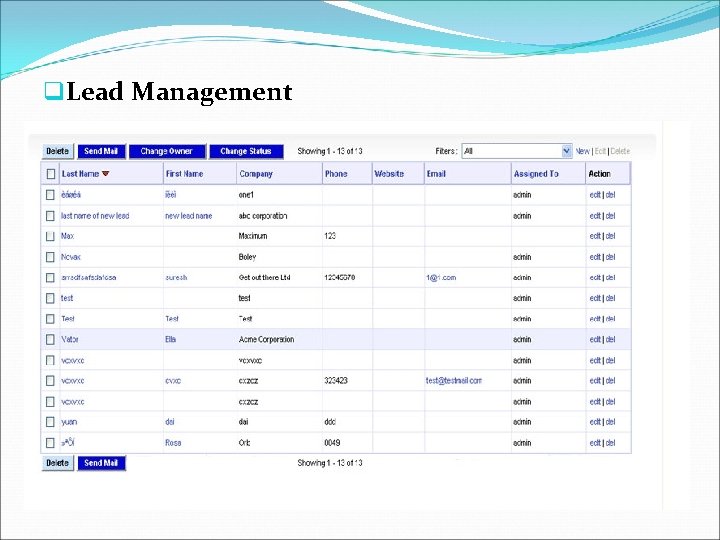This screenshot has height=540, width=720.
Task: Click the suresh first name link
Action: pyautogui.click(x=176, y=278)
